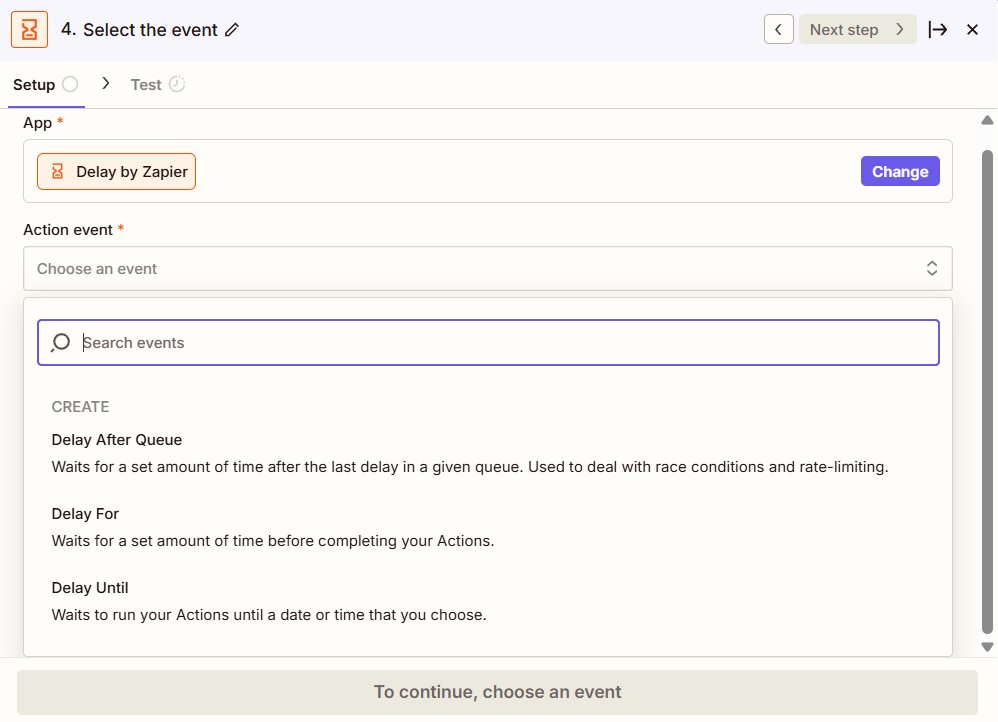Click the 4. Select the event title
The width and height of the screenshot is (998, 722).
pos(139,30)
